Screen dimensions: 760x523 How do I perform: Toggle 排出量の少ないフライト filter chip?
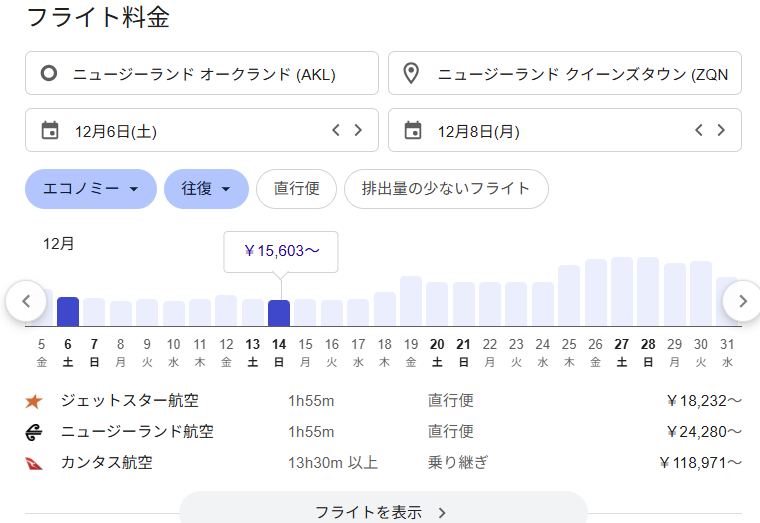446,189
